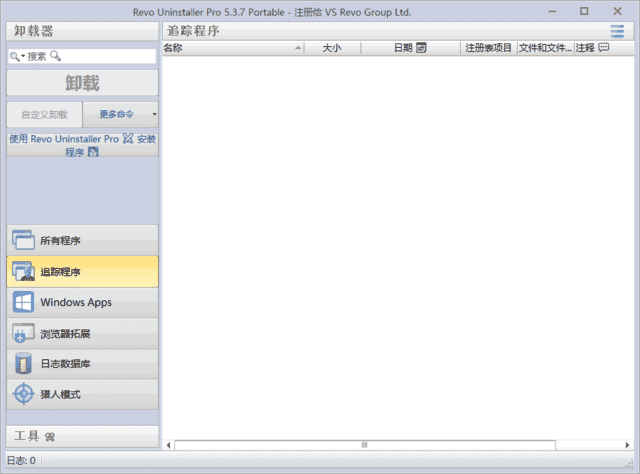Click the 日志: 0 status bar text

pyautogui.click(x=21, y=461)
